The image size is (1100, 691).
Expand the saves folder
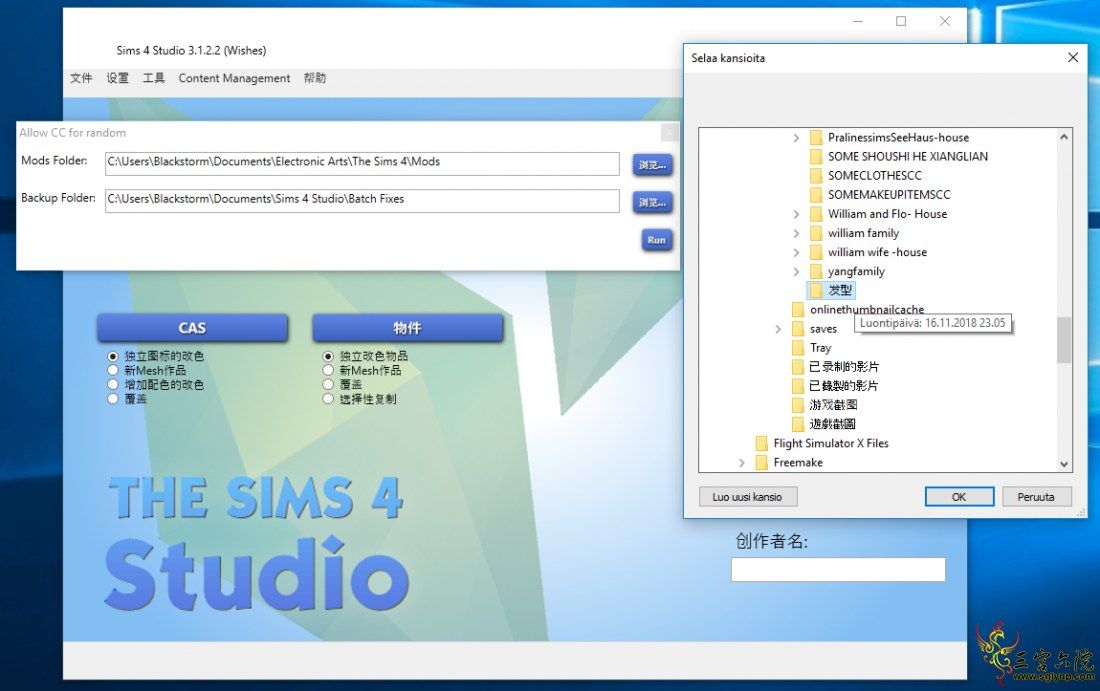point(778,328)
